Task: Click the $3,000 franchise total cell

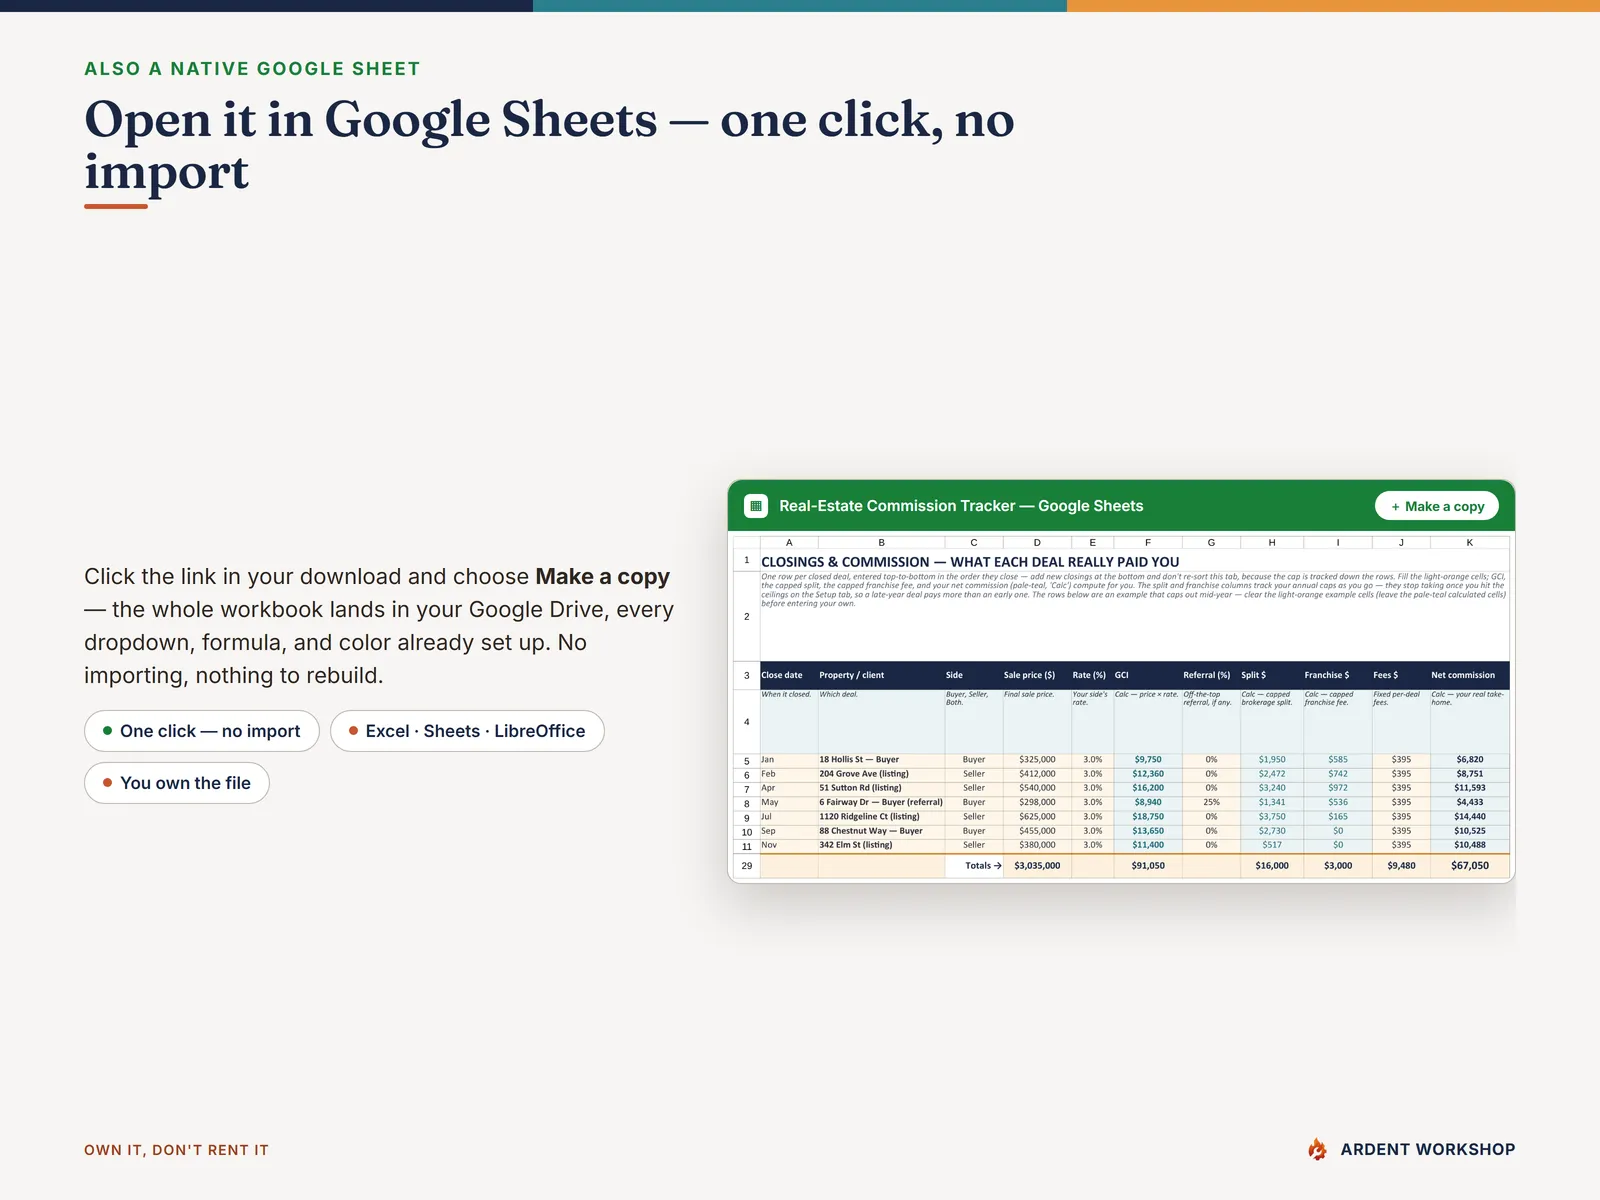Action: [1338, 866]
